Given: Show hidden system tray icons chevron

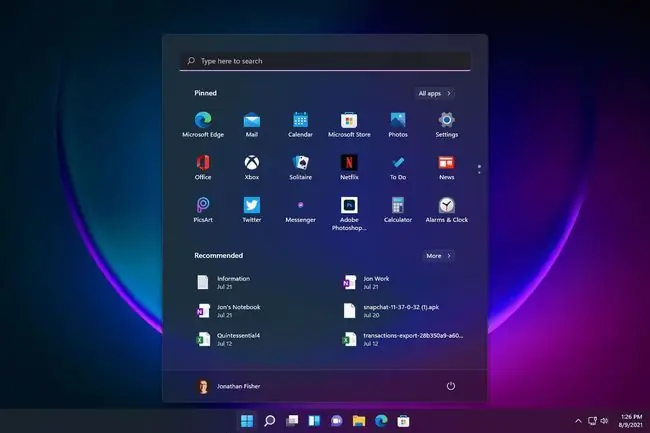Looking at the screenshot, I should coord(578,421).
